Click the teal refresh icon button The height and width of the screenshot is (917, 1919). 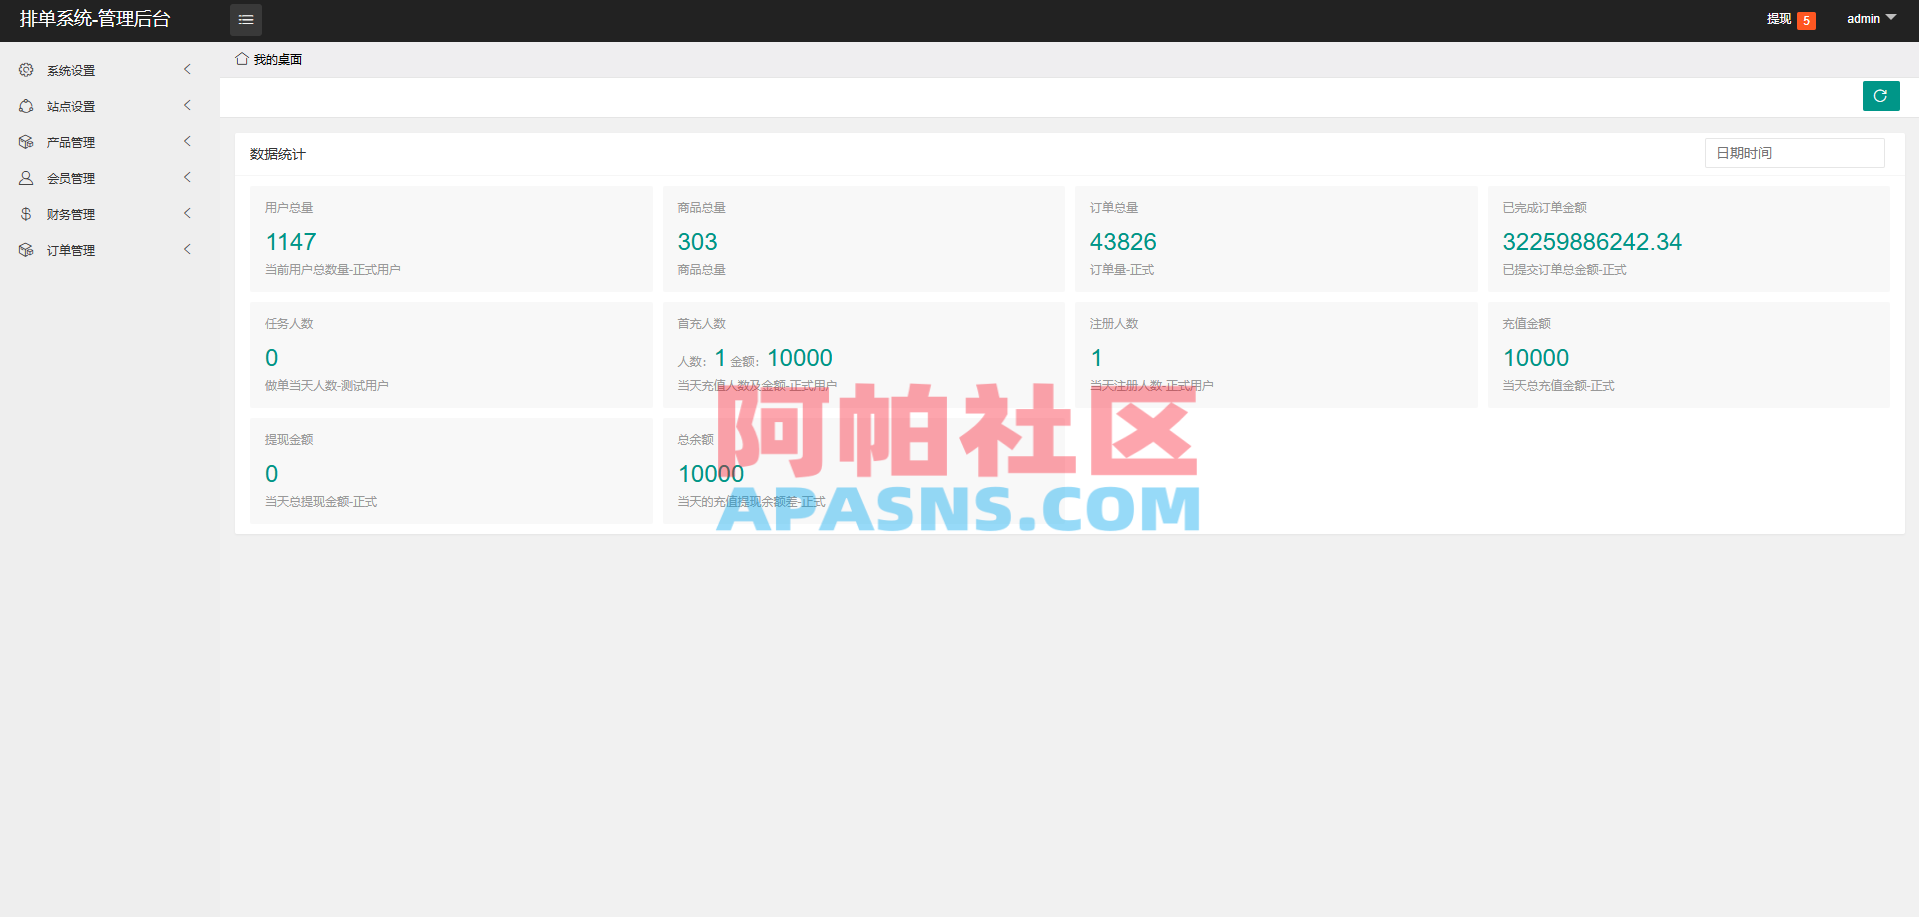1880,95
